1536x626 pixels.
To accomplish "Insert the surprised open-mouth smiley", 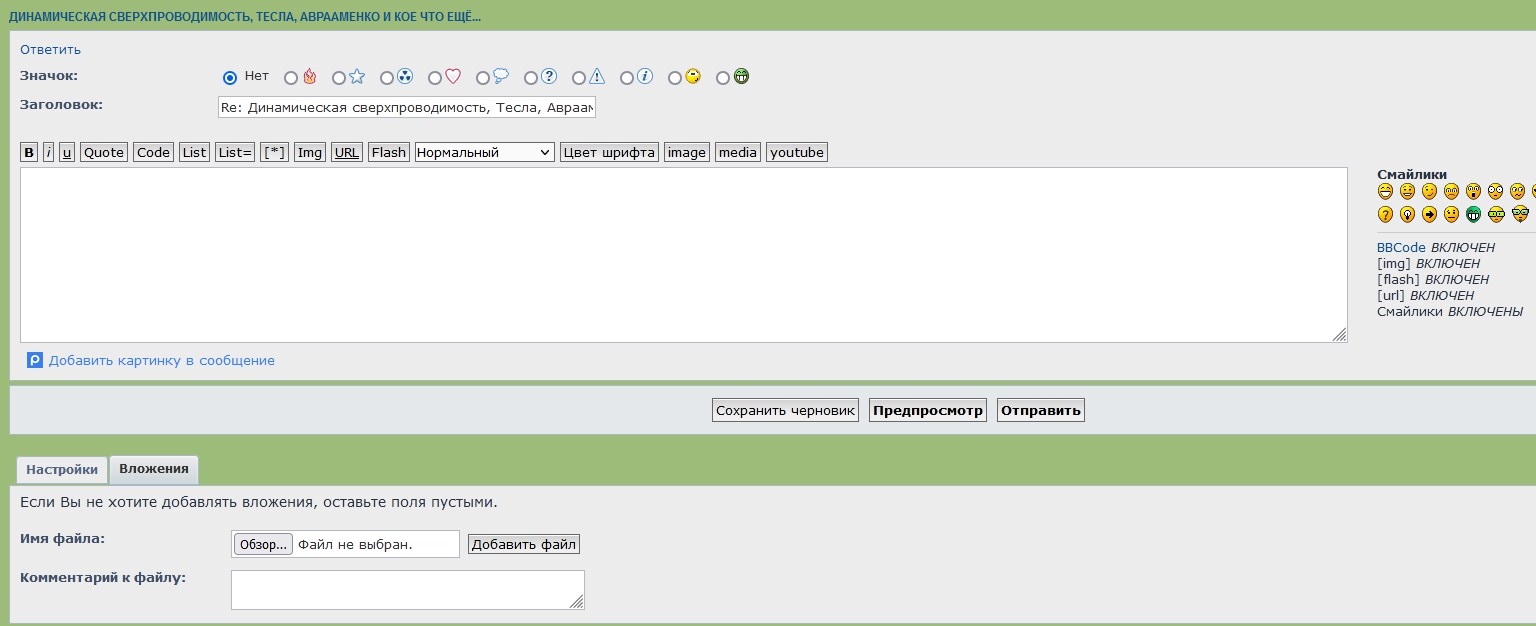I will coord(1473,191).
